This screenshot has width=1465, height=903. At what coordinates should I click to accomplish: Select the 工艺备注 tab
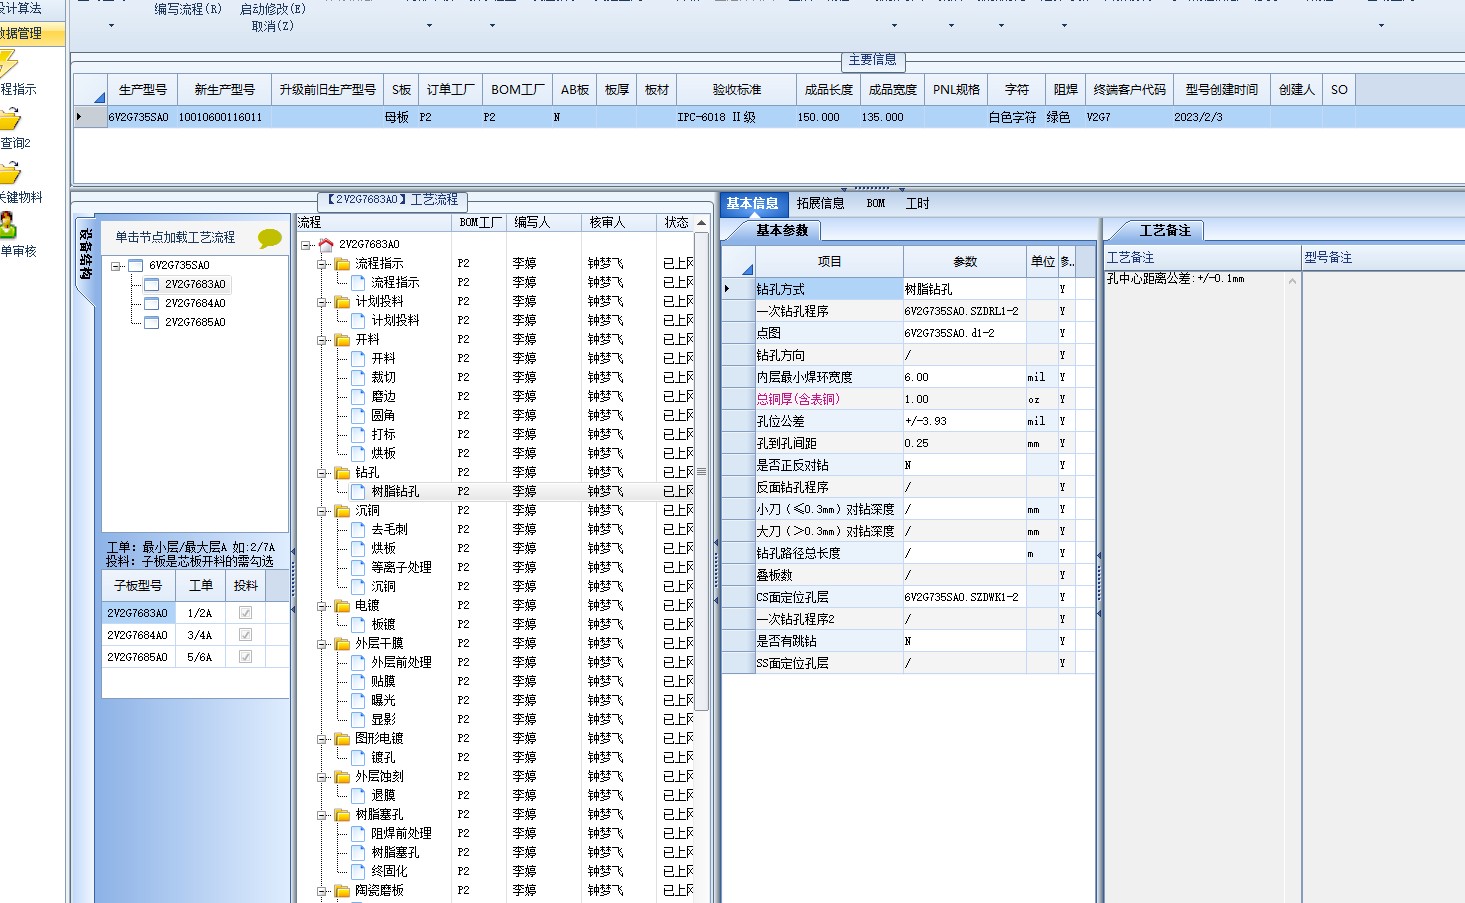tap(1165, 230)
